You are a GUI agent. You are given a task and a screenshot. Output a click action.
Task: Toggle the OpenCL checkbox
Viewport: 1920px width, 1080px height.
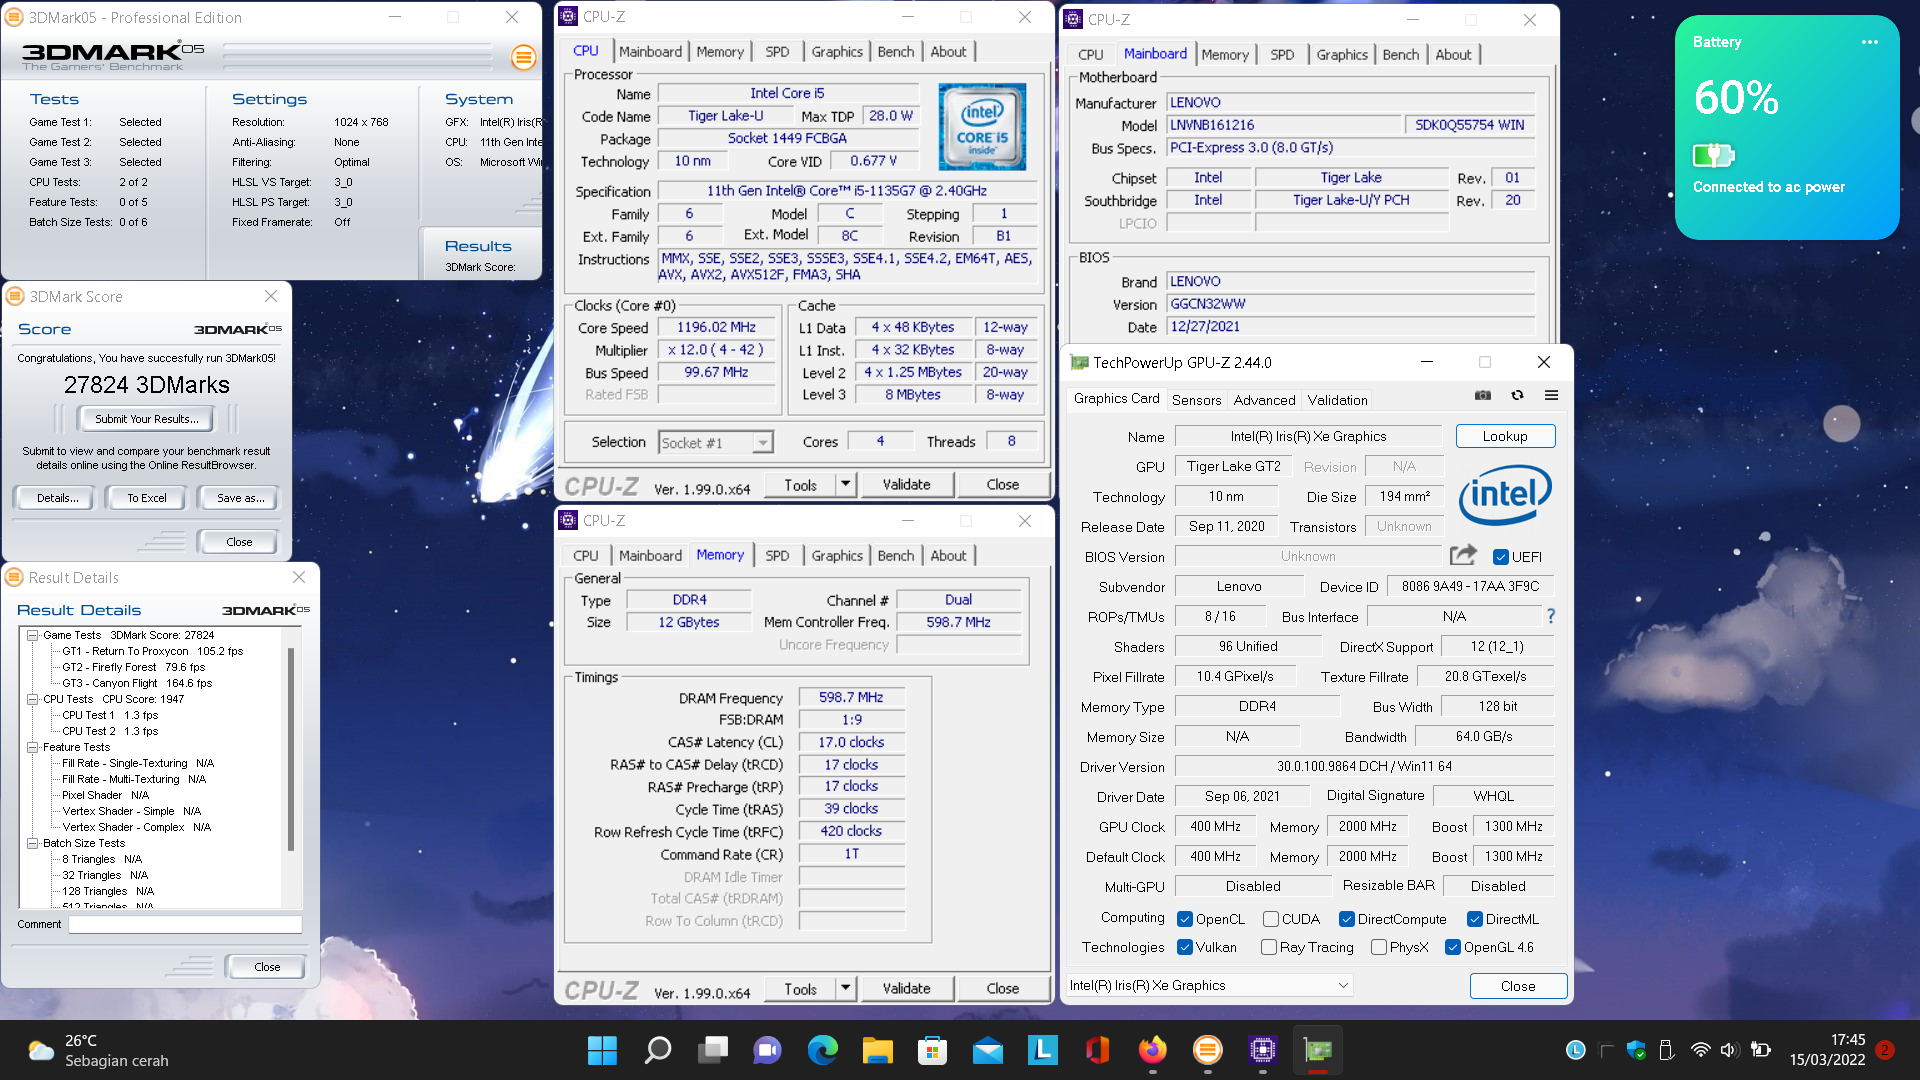1185,919
